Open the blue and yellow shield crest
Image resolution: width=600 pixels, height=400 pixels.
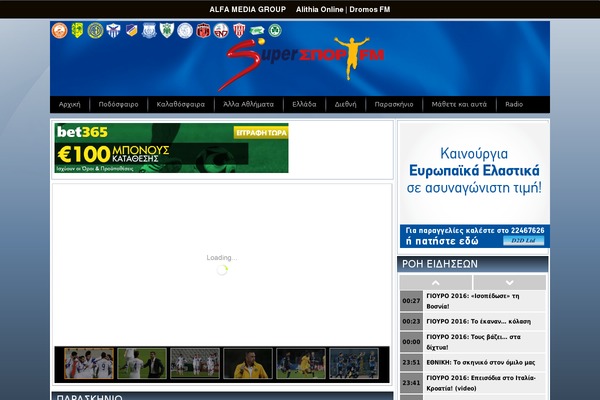point(131,30)
